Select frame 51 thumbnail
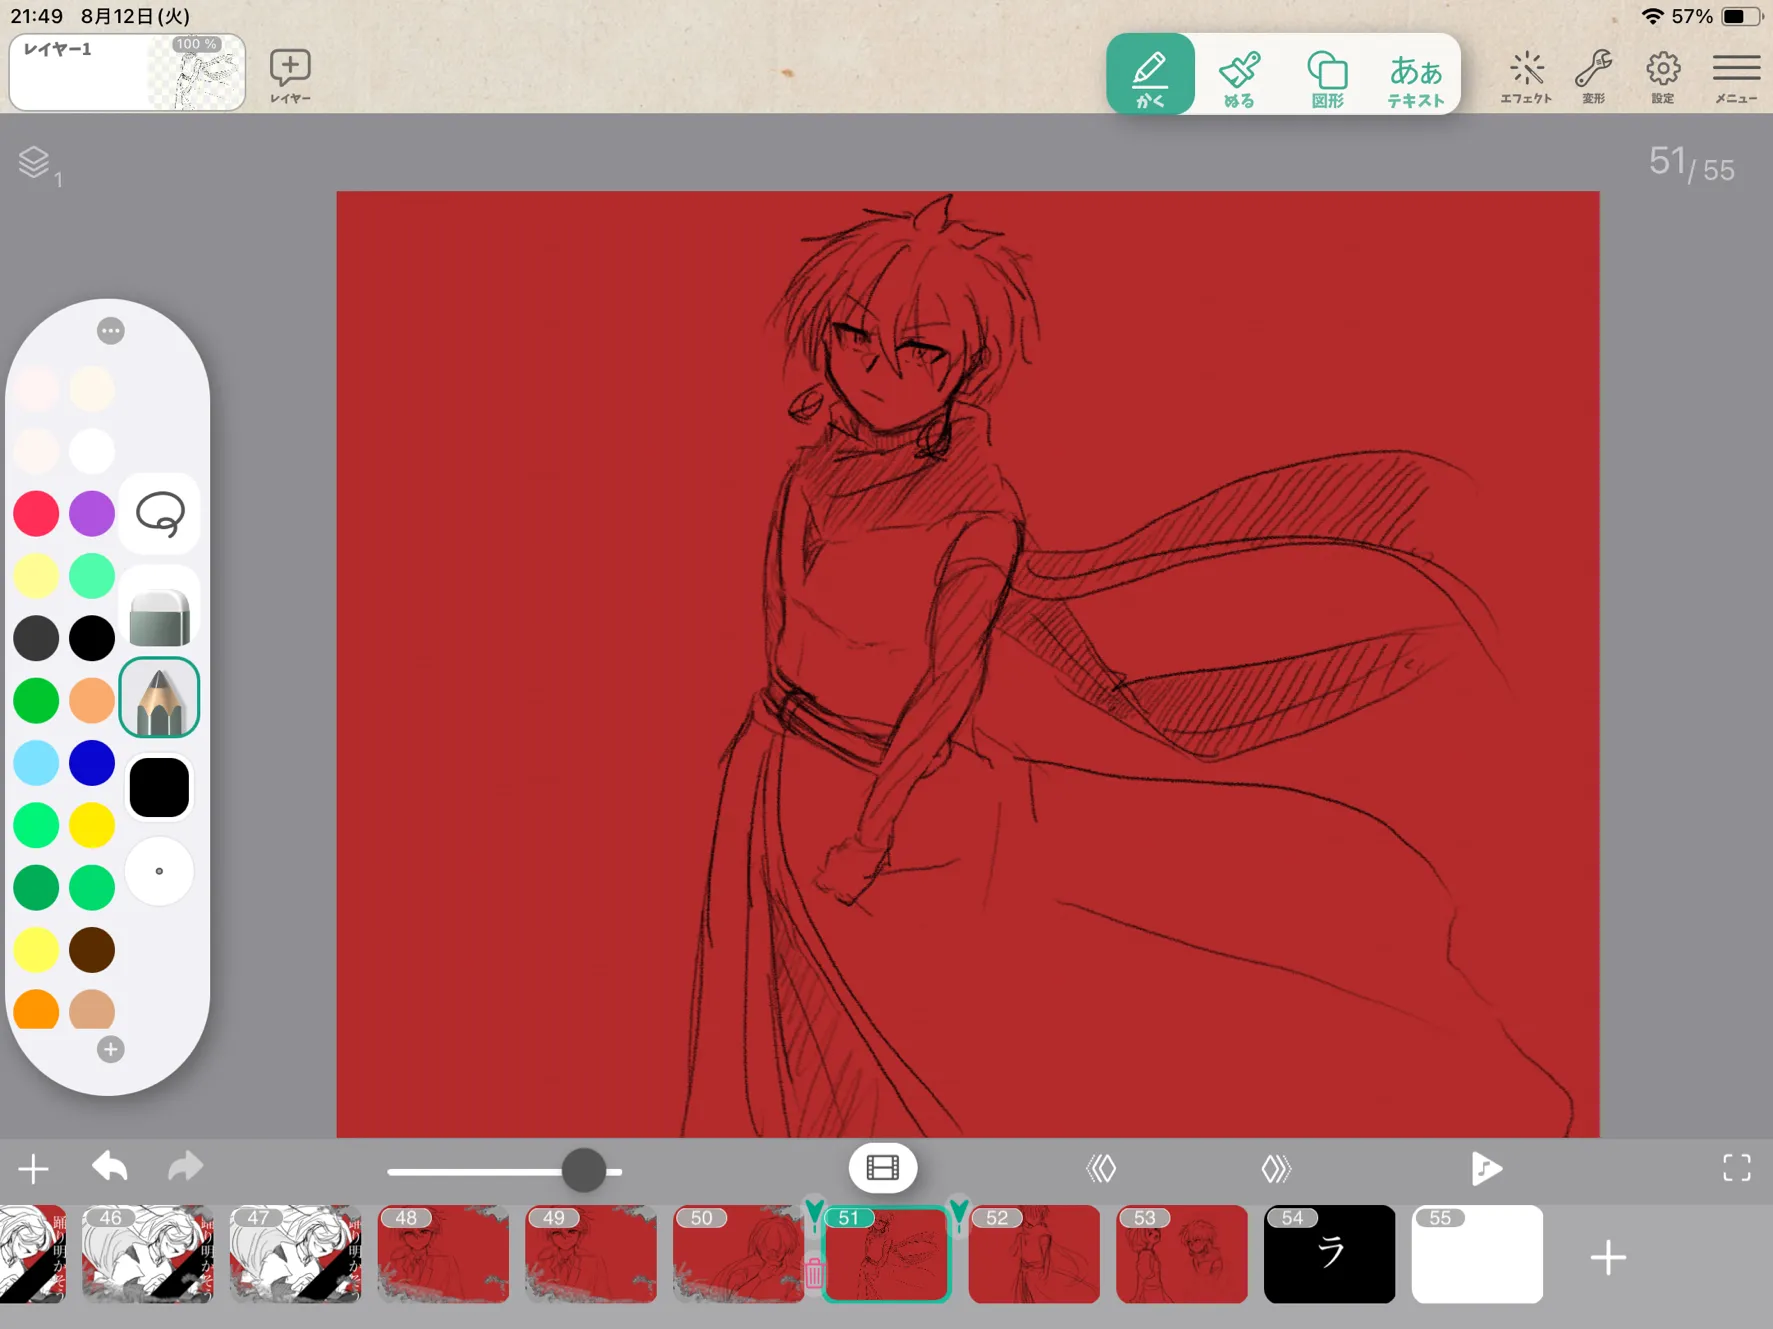 [886, 1254]
